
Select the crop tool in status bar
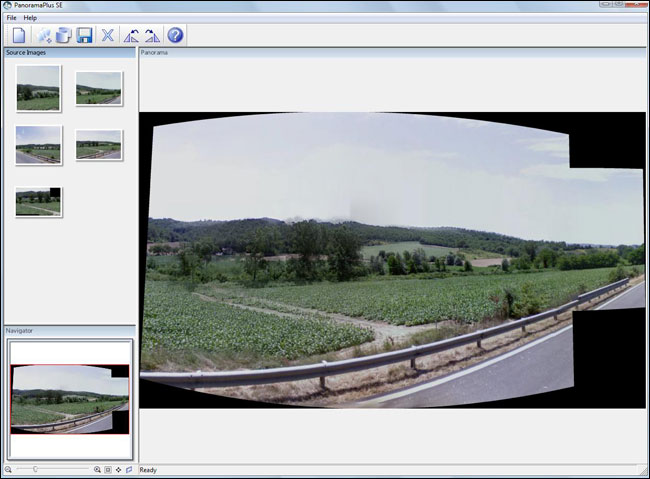[129, 470]
